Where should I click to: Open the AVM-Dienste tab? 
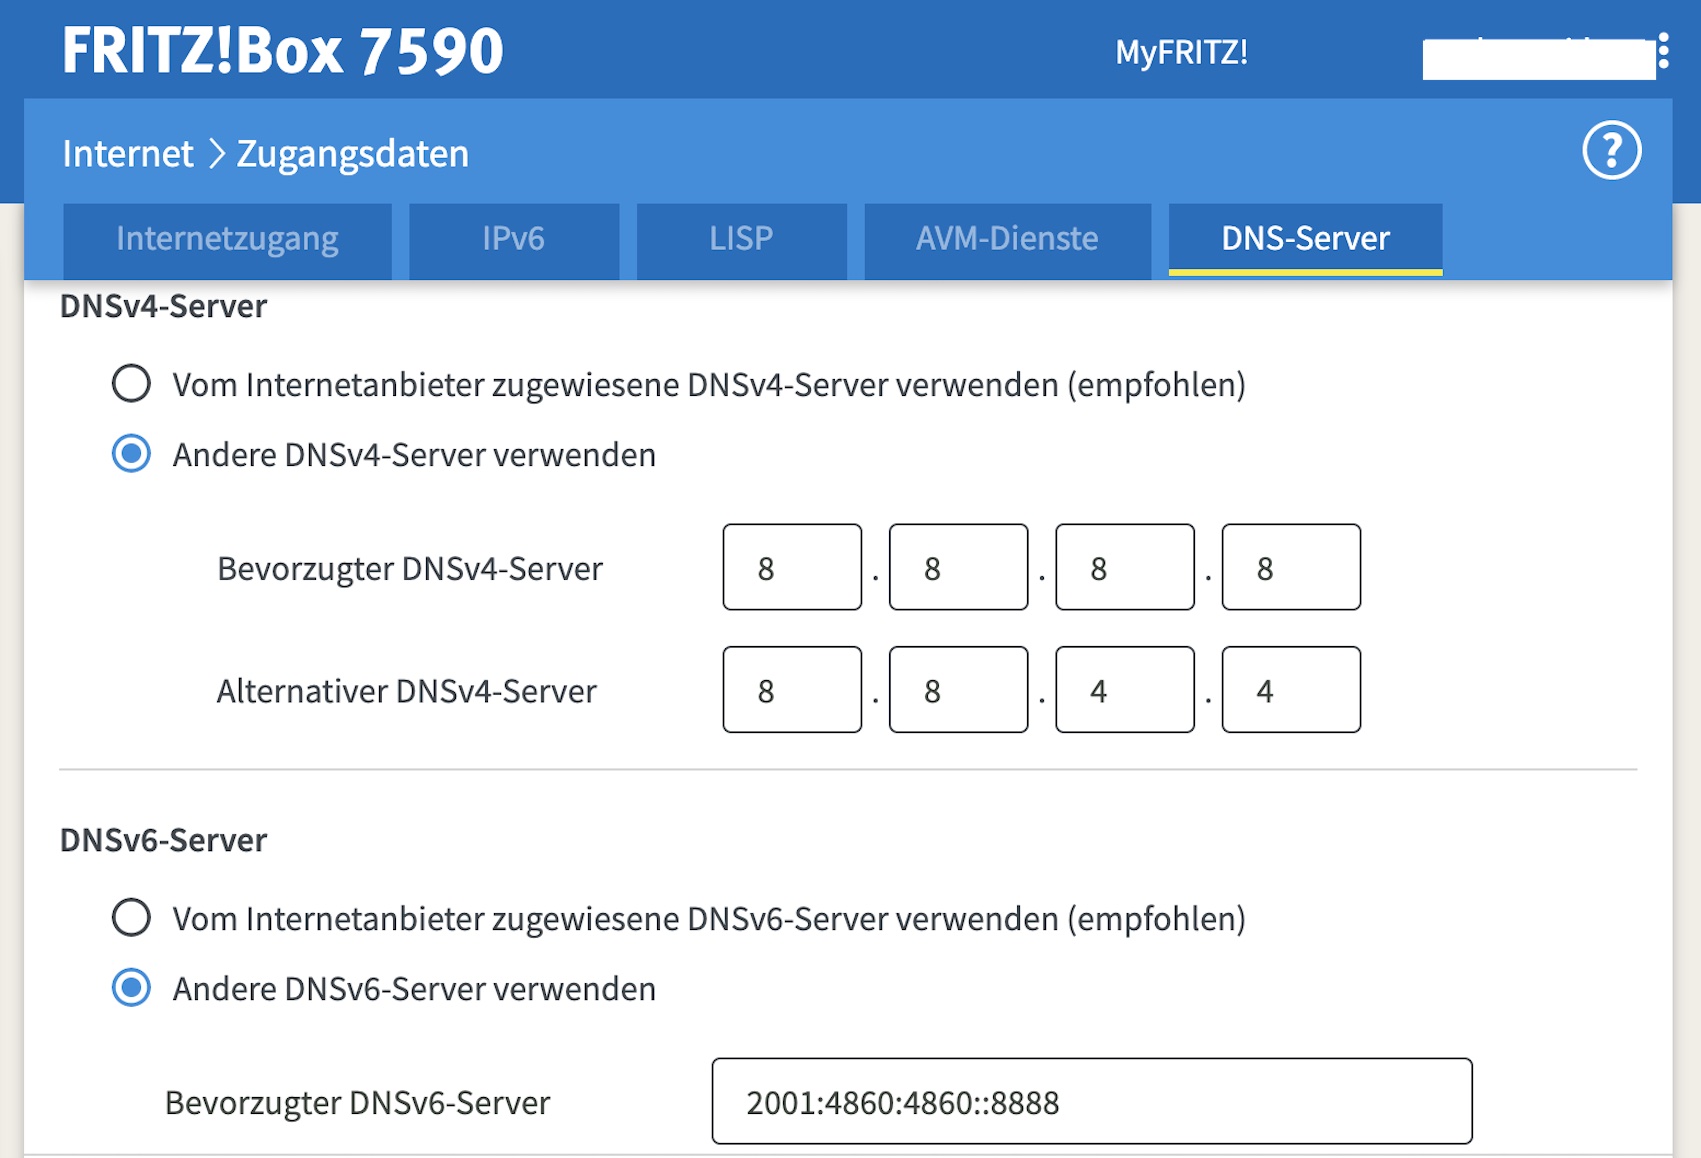pos(1007,240)
